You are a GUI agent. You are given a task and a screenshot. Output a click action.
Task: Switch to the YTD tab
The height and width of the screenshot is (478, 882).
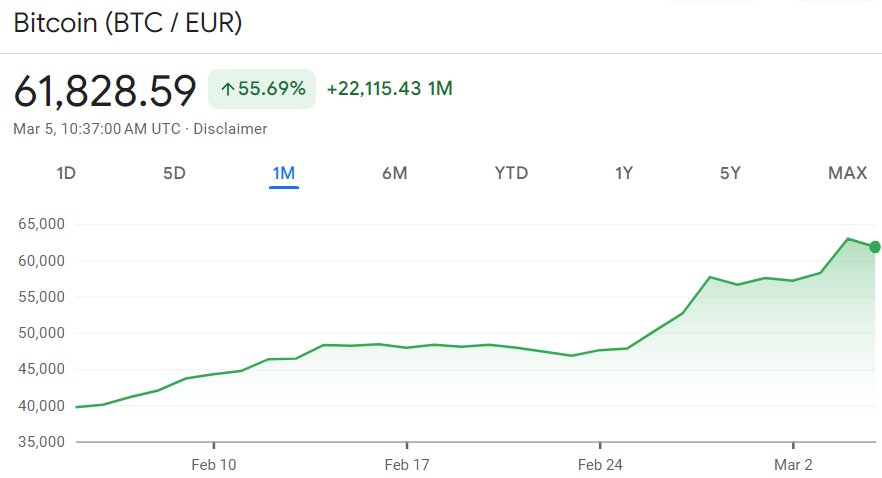(511, 173)
